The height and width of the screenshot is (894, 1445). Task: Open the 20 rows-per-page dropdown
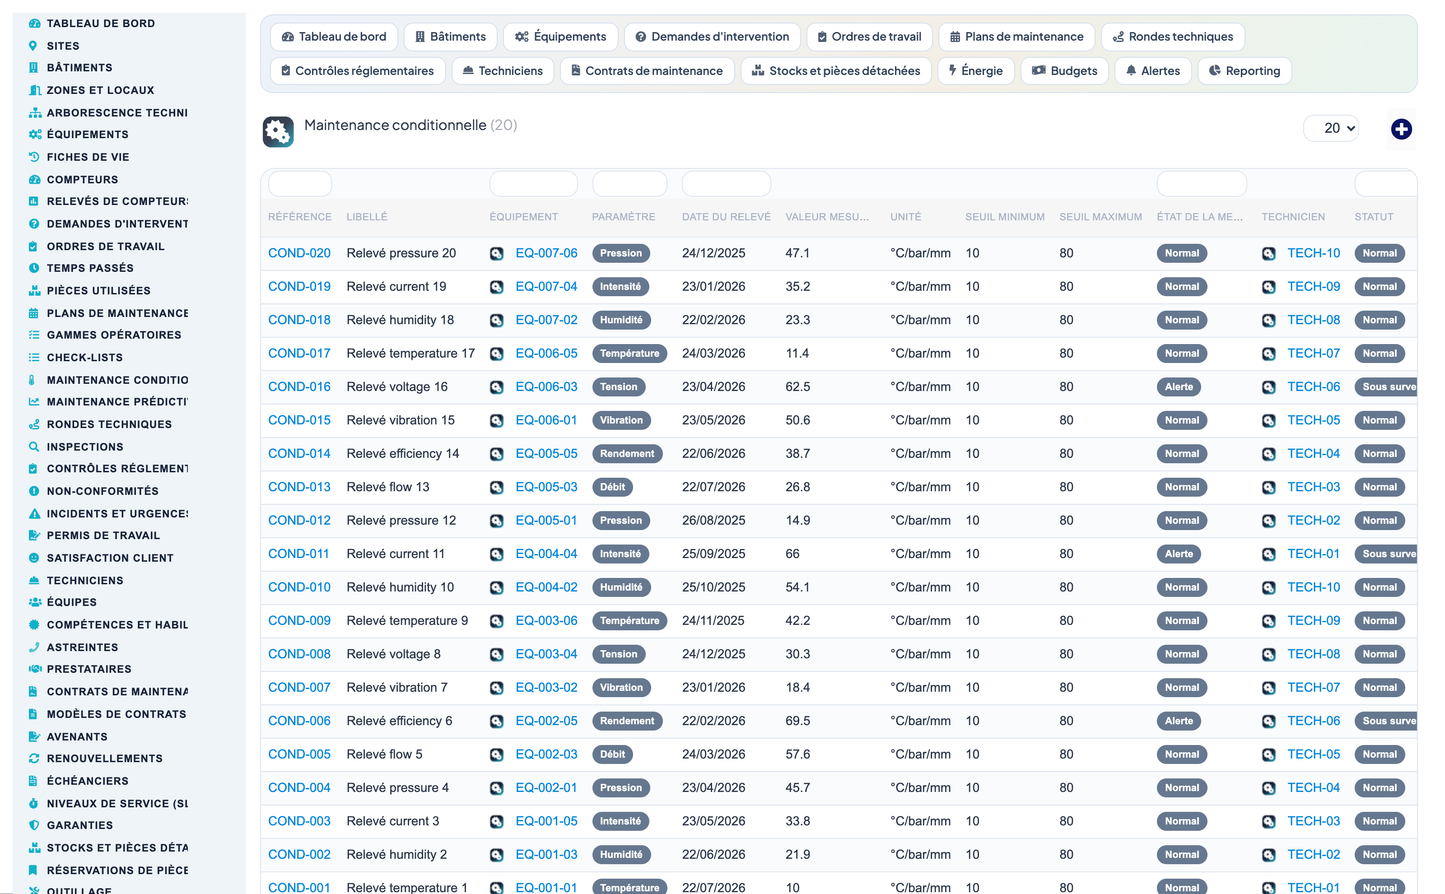[x=1331, y=128]
